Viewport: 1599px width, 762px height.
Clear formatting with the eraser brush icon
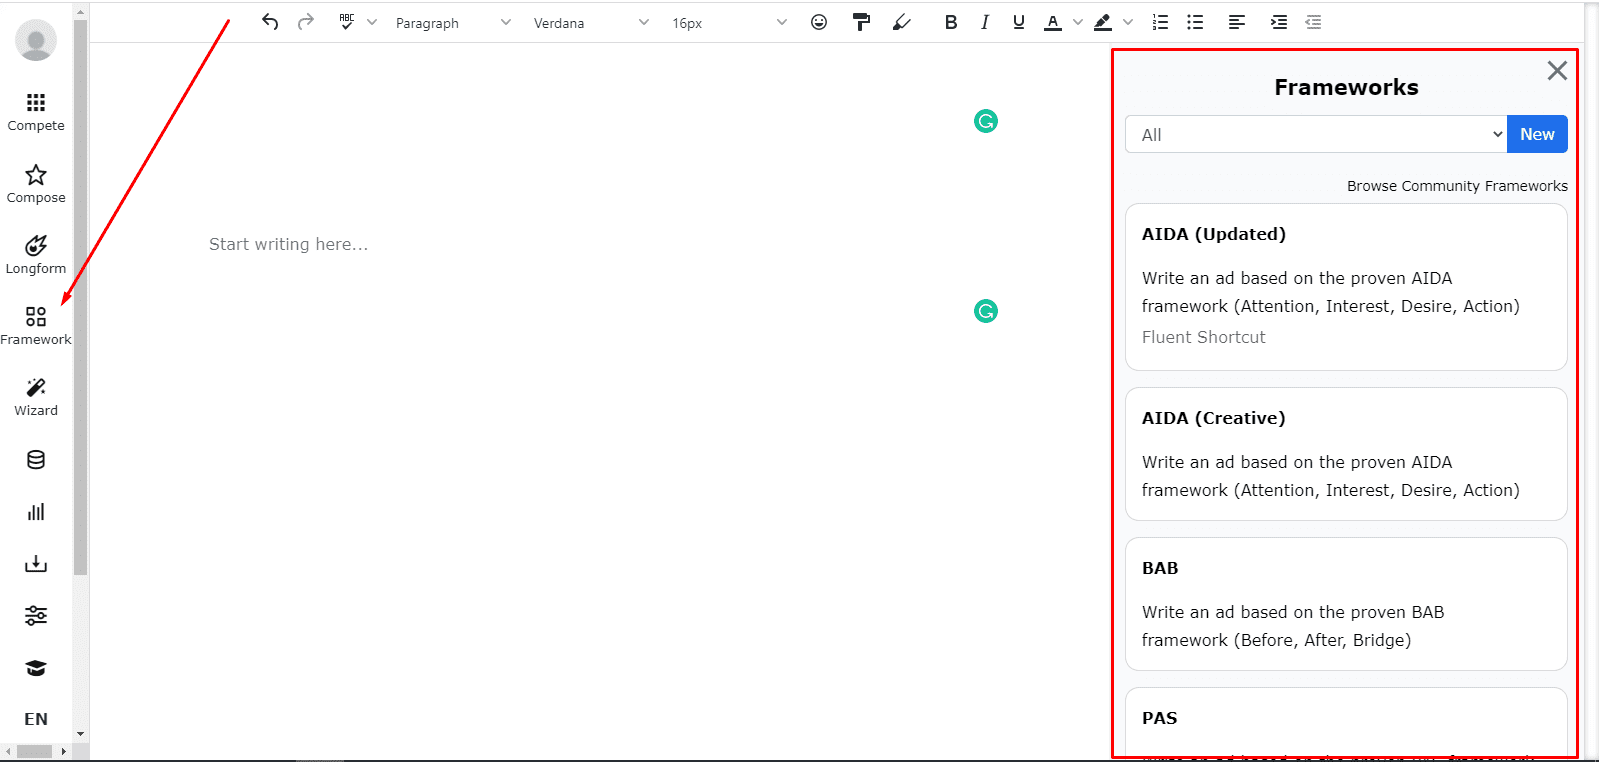902,22
